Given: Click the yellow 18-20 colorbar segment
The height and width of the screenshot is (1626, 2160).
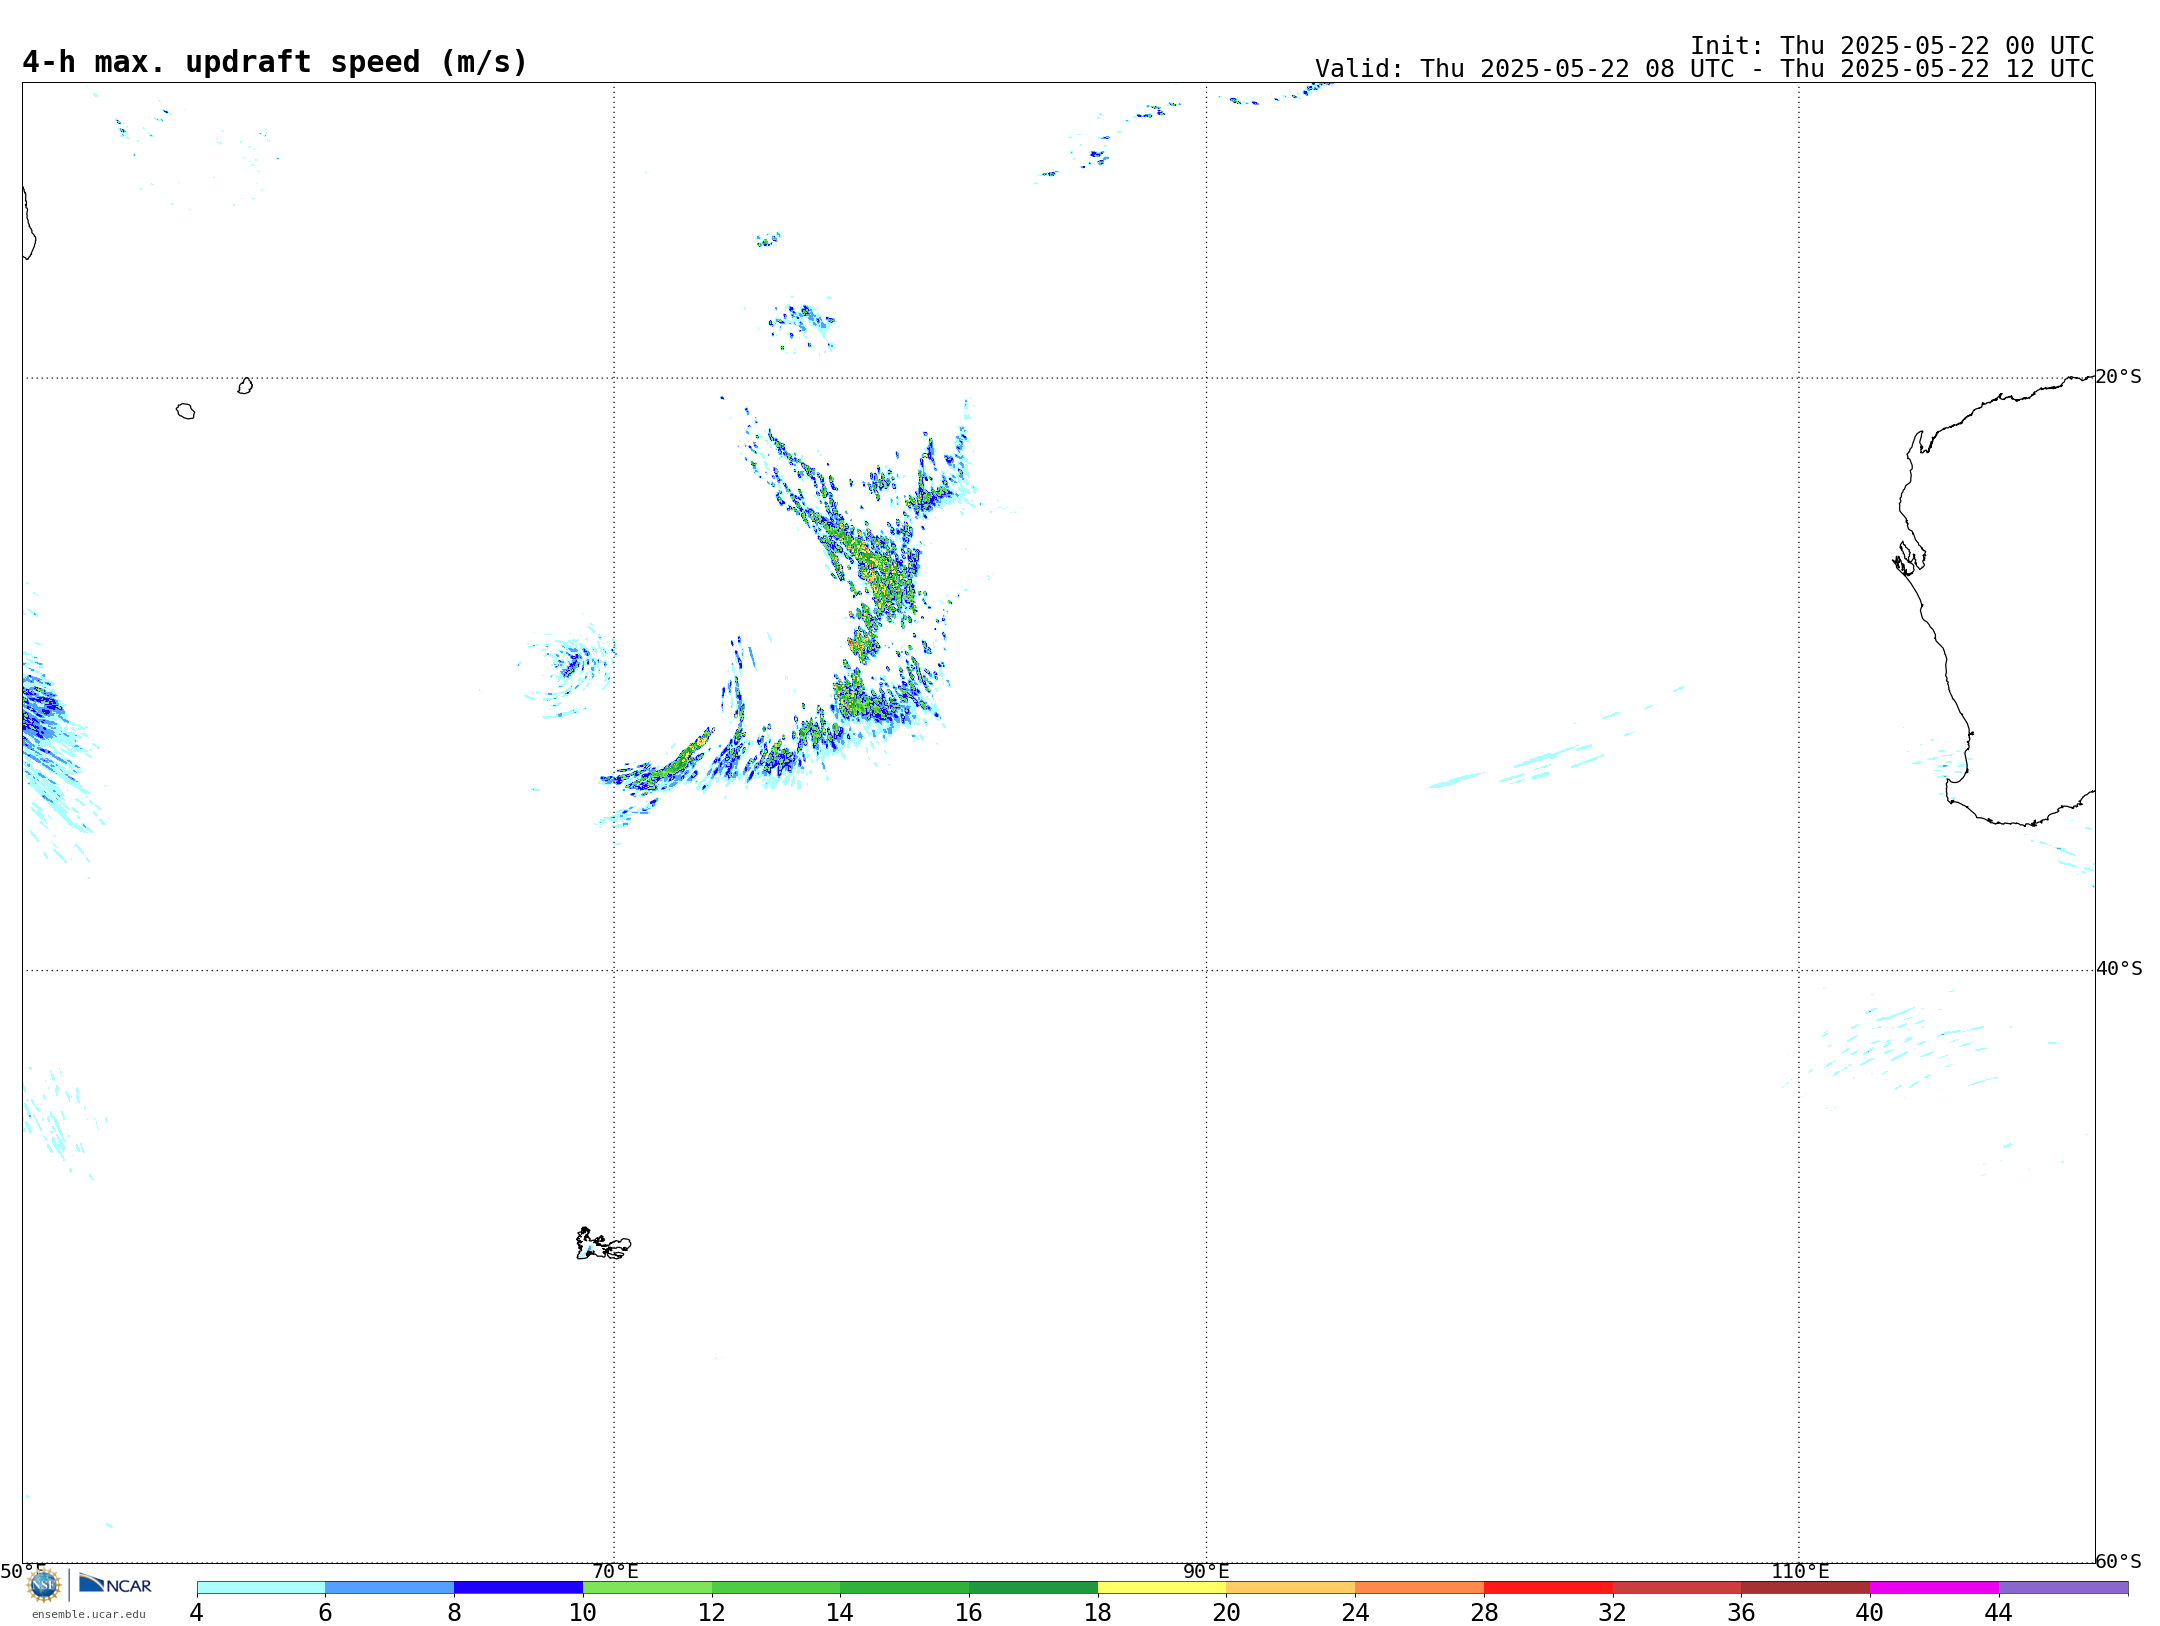Looking at the screenshot, I should [1162, 1587].
